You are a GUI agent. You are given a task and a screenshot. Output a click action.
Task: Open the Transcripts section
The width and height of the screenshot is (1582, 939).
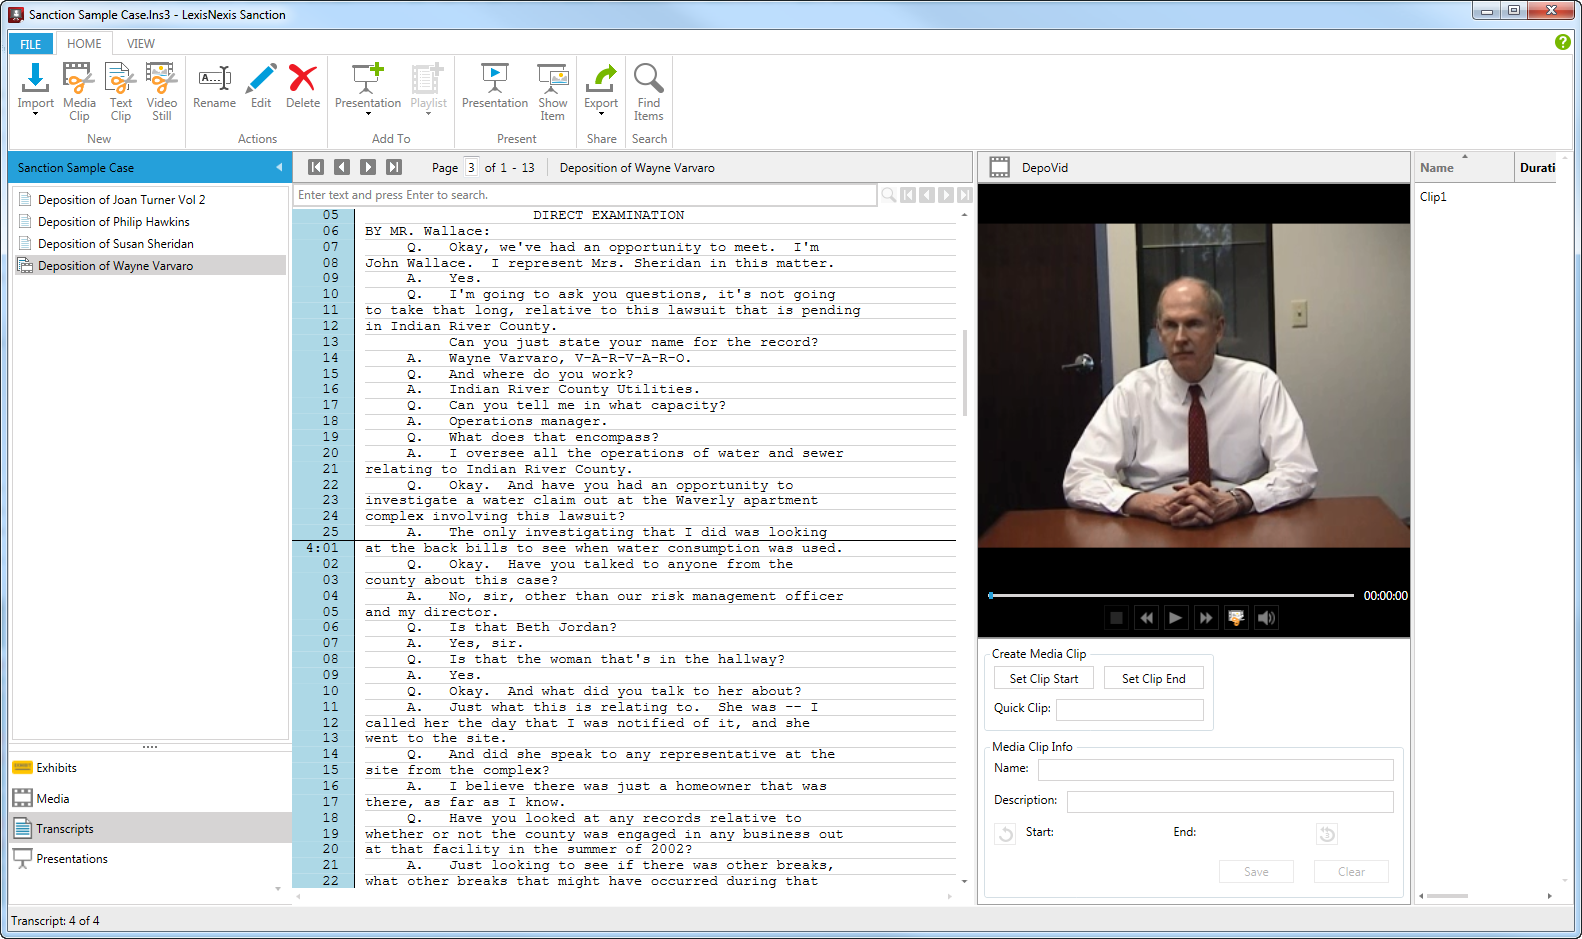[150, 828]
